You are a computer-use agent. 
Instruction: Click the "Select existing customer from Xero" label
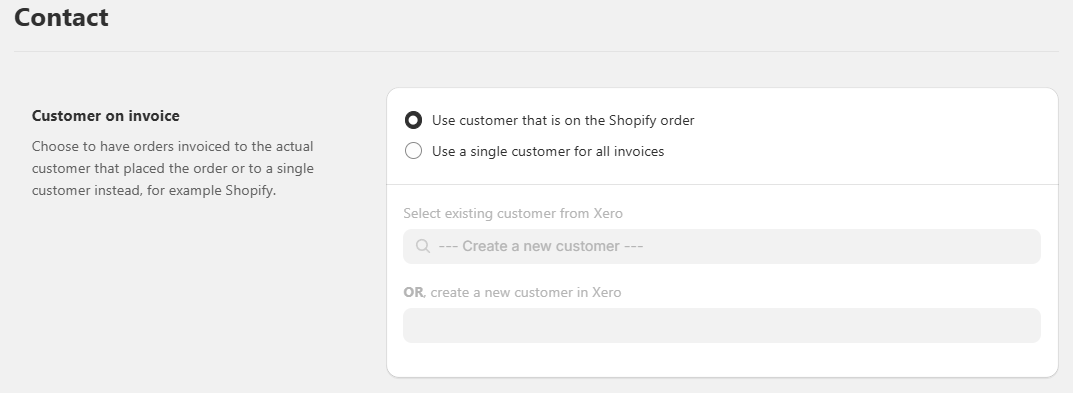pyautogui.click(x=513, y=214)
